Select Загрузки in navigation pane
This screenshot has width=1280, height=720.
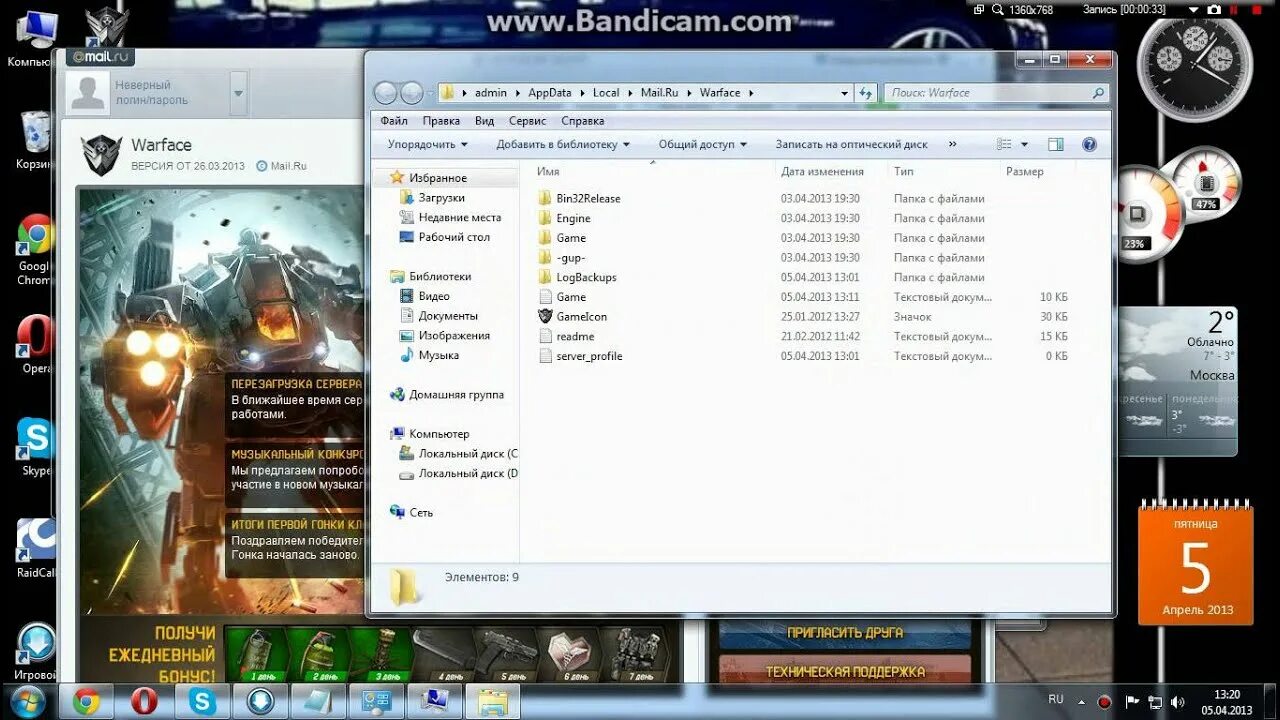441,198
